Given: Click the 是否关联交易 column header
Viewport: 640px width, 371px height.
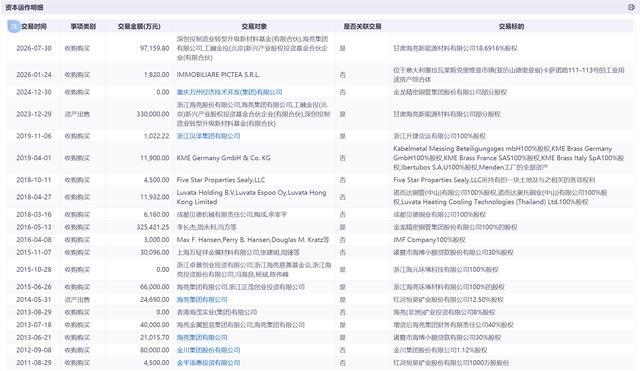Looking at the screenshot, I should [x=362, y=27].
